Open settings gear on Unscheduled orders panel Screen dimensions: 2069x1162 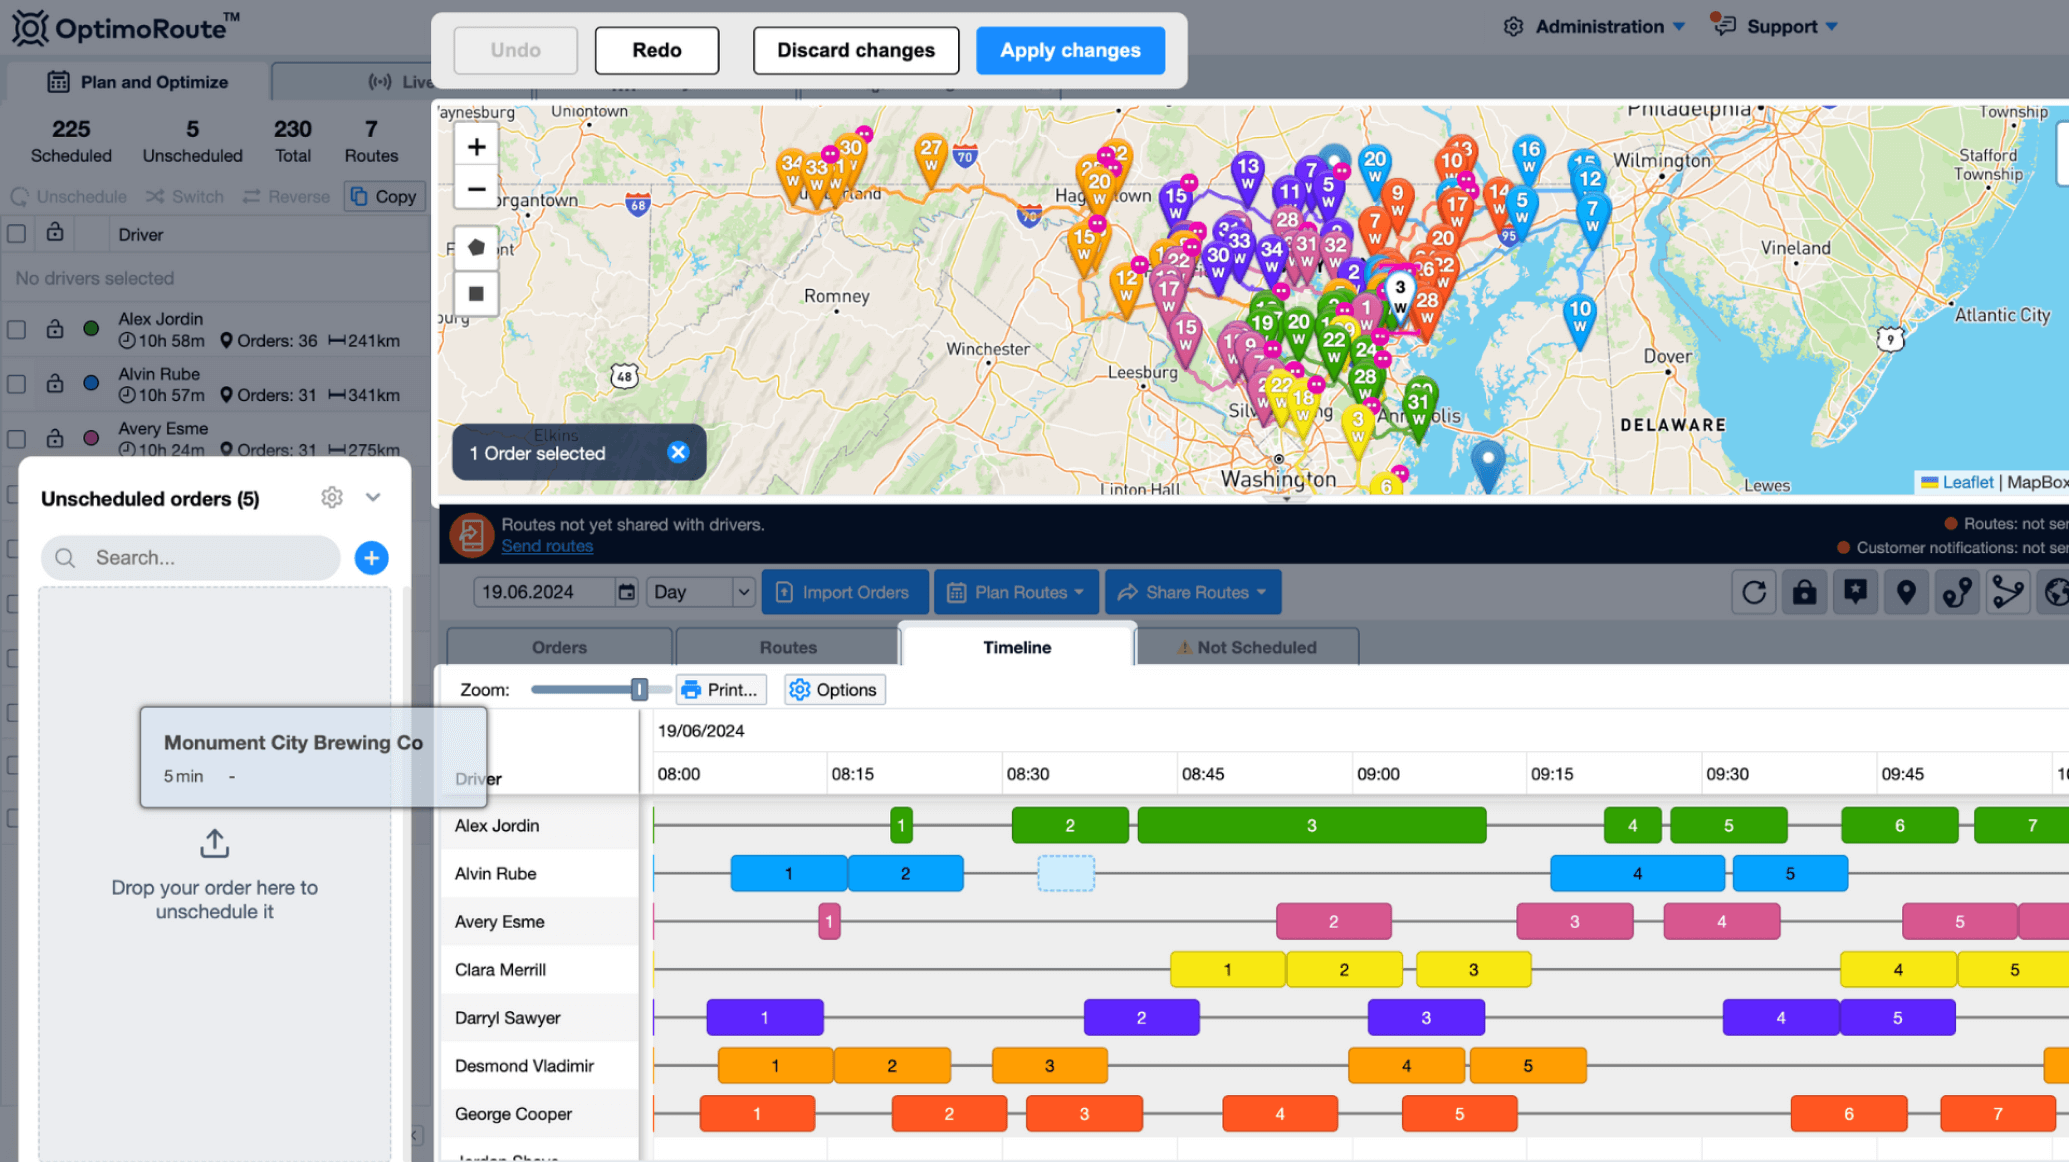pos(332,497)
